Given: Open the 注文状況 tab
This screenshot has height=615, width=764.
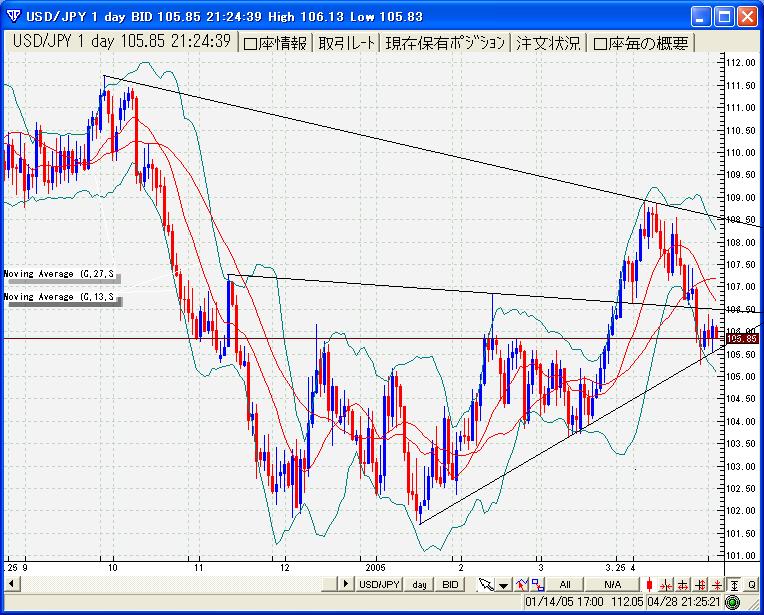Looking at the screenshot, I should click(x=548, y=43).
